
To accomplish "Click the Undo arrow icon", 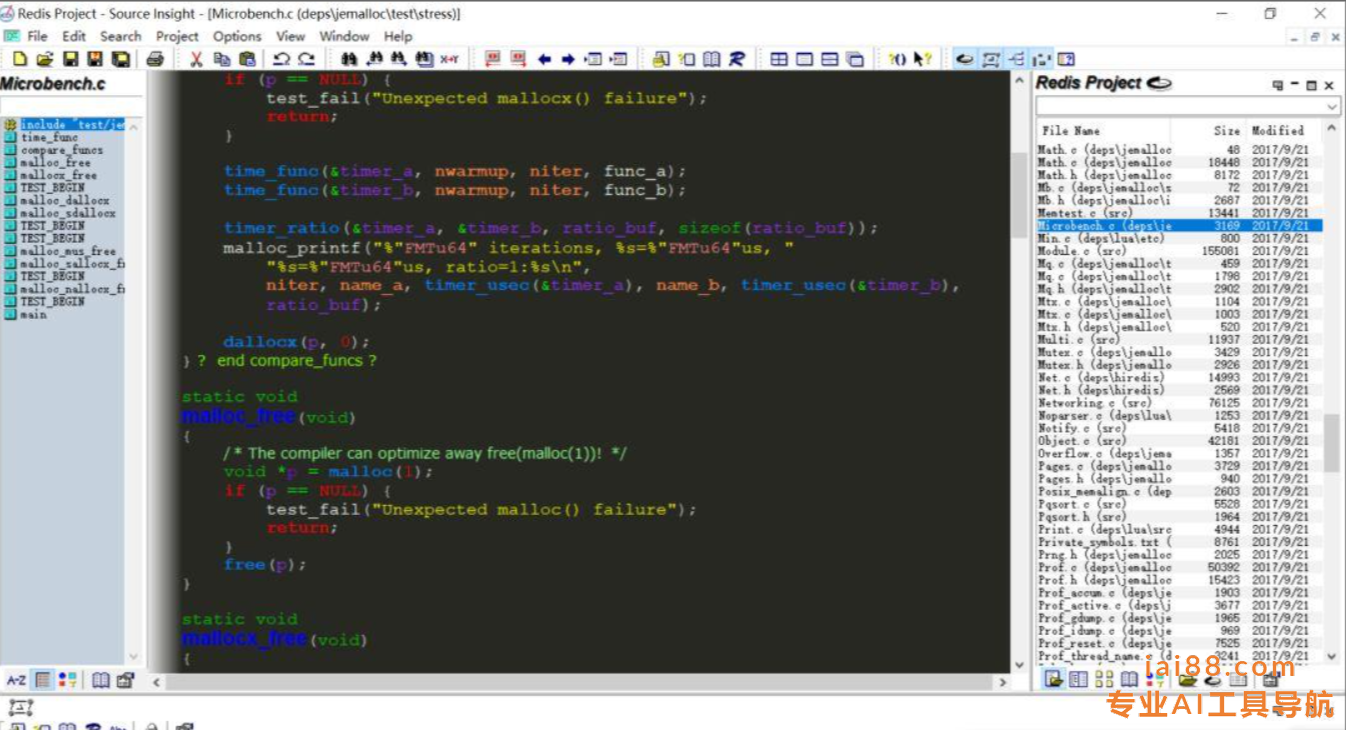I will click(281, 59).
